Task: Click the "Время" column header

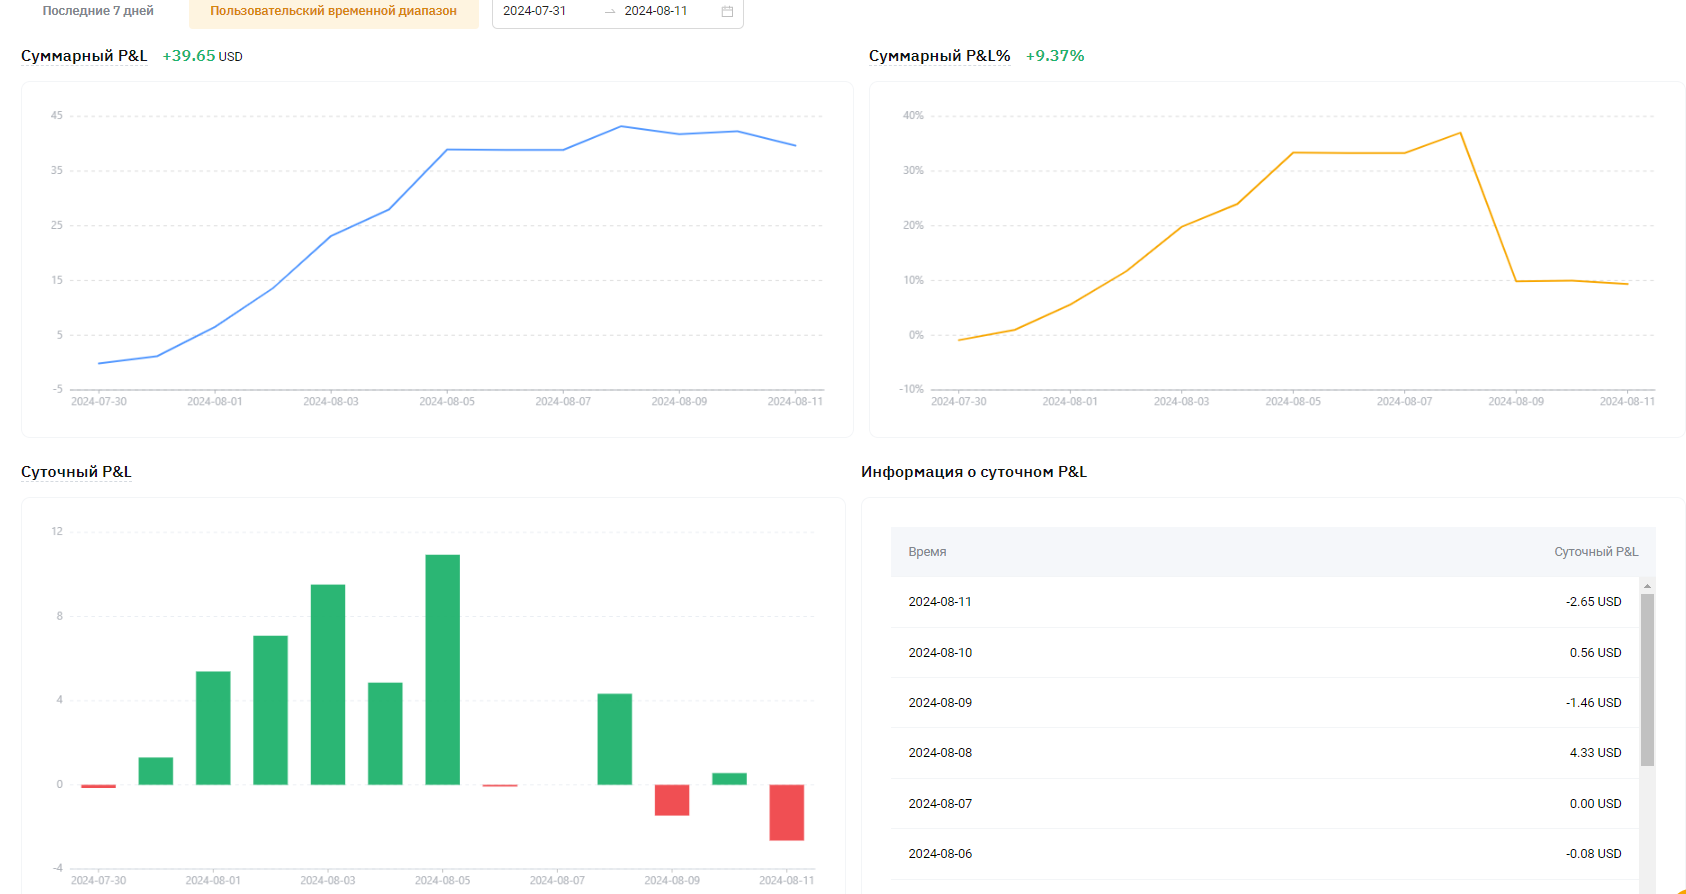Action: point(927,552)
